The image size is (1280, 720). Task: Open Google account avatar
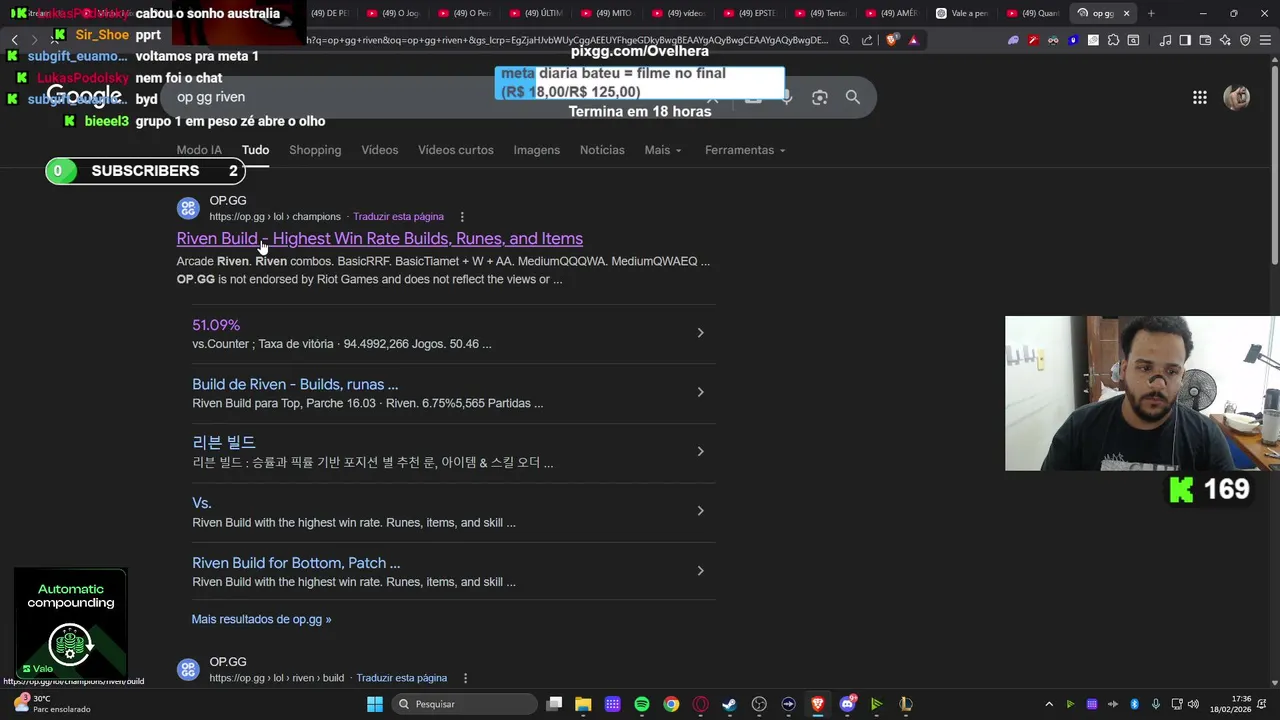1237,97
